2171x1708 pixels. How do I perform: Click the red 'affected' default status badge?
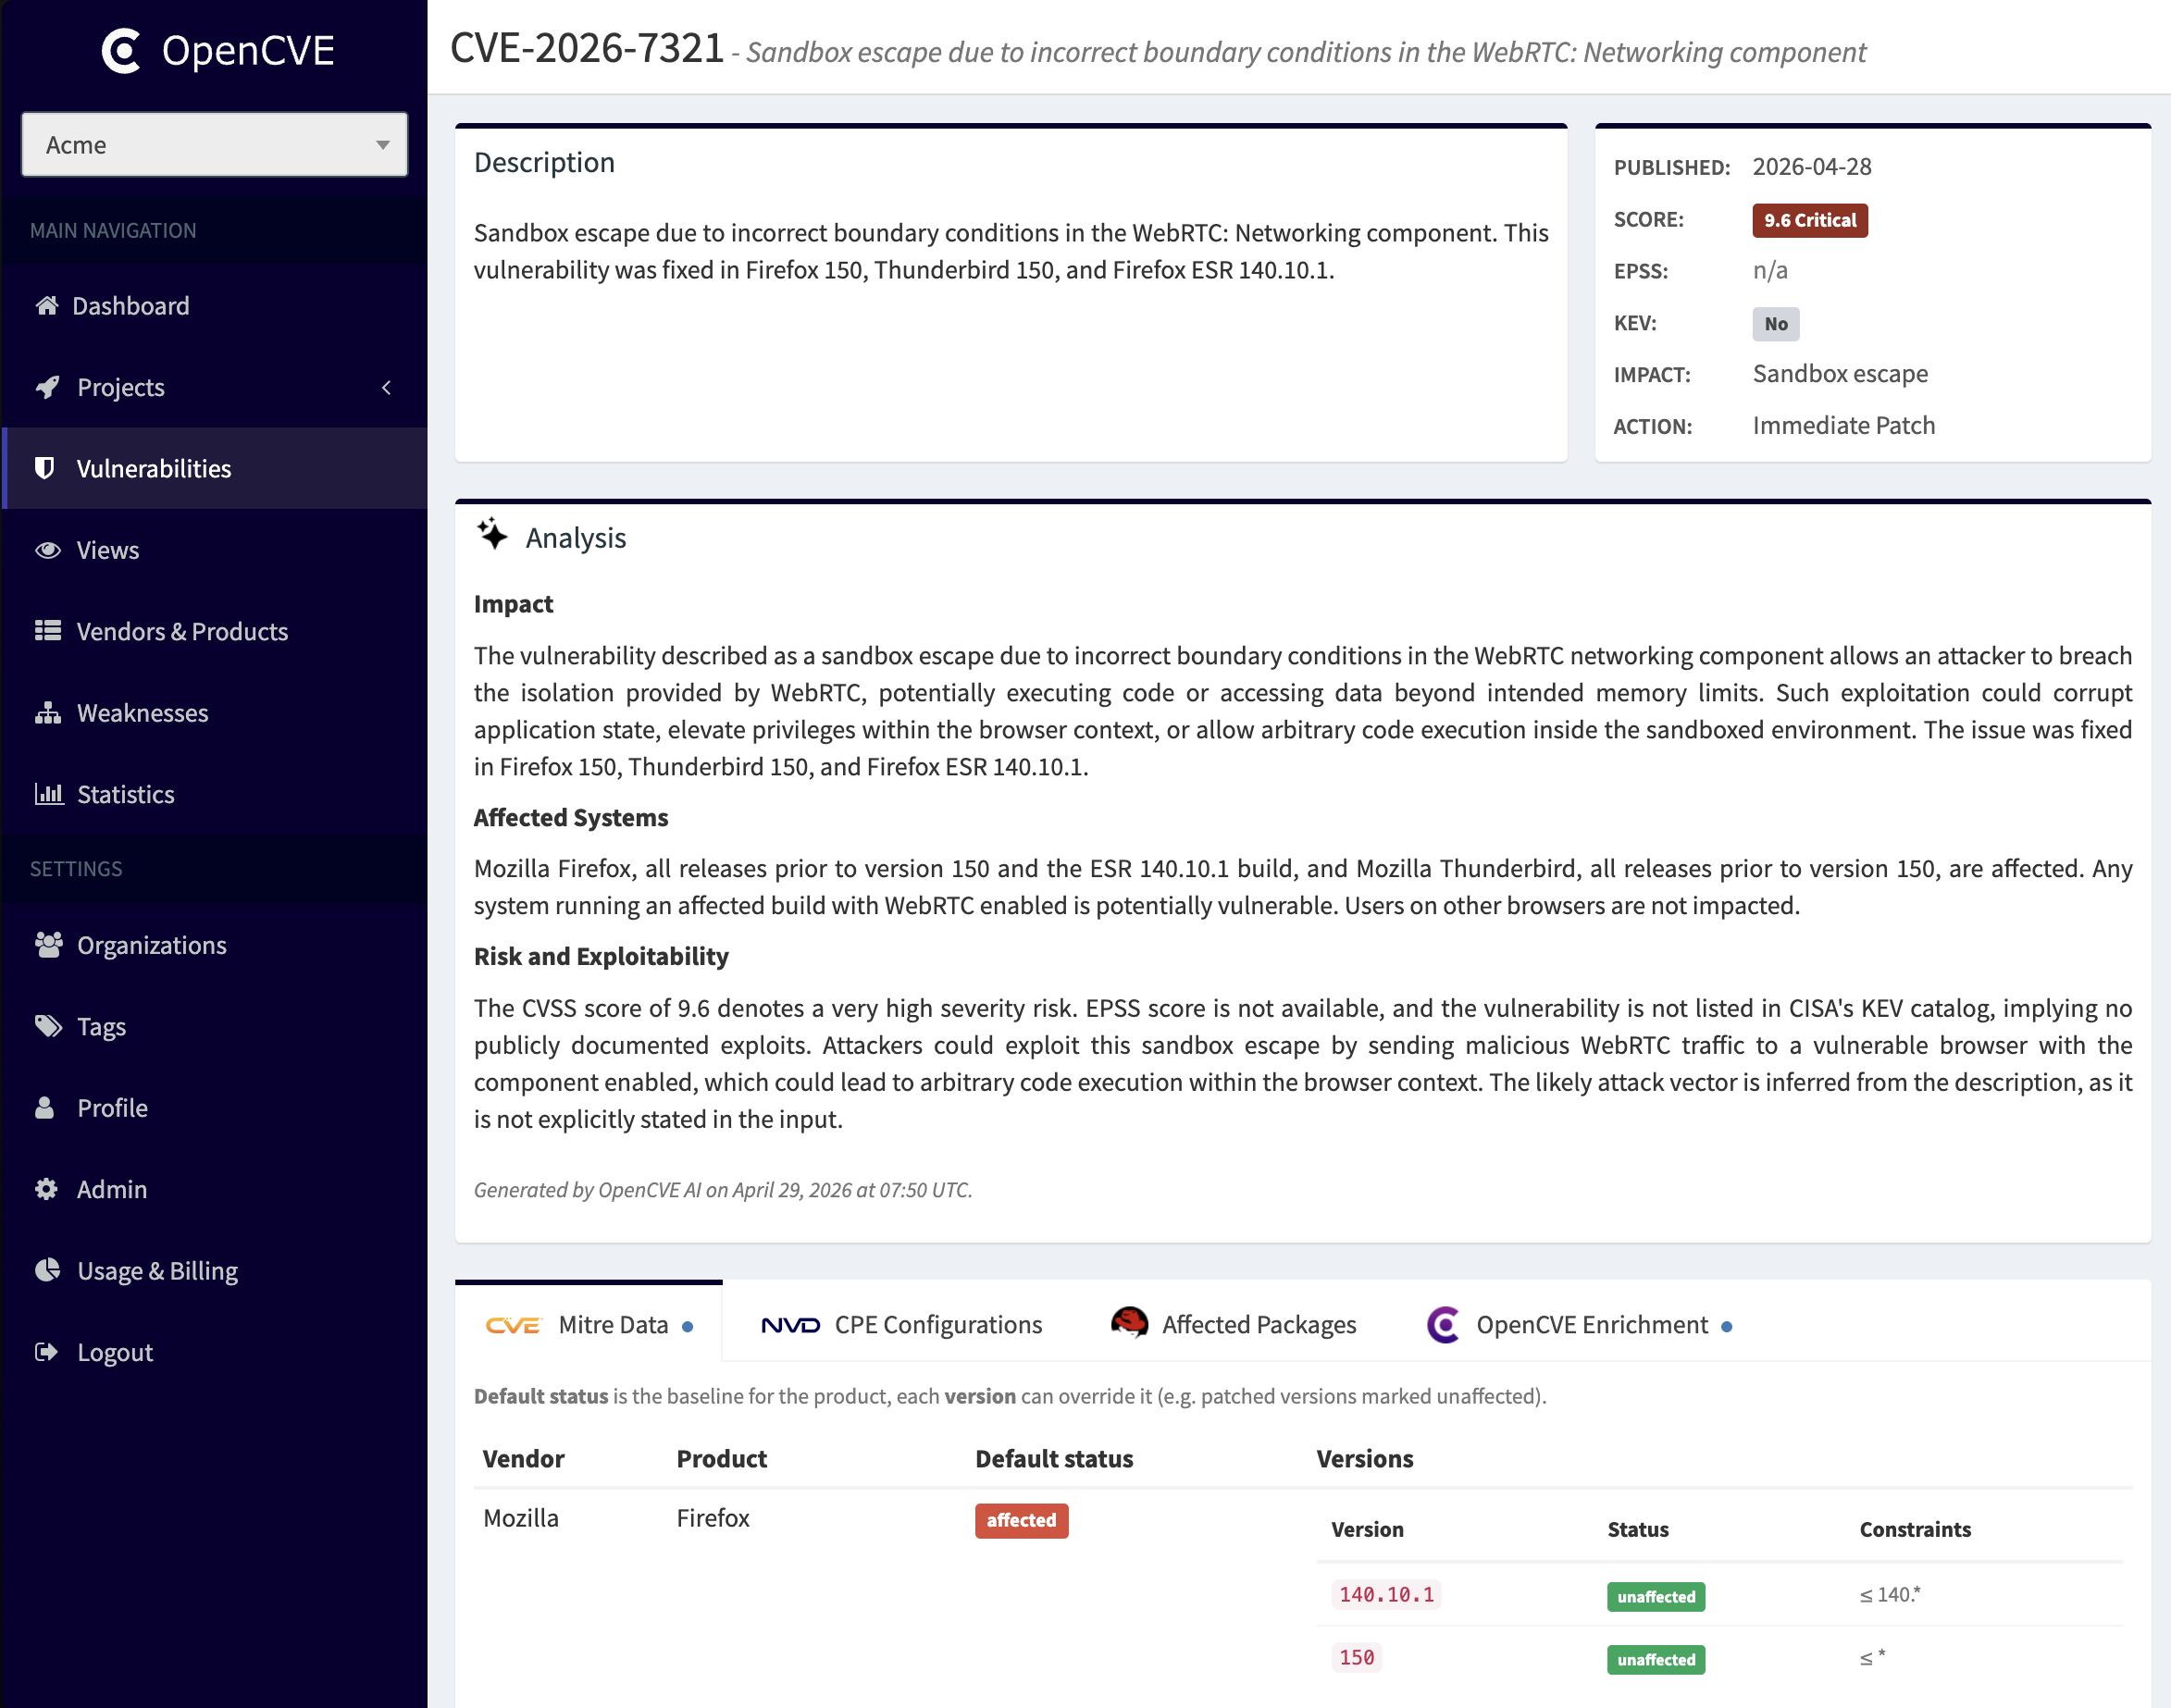(x=1021, y=1520)
